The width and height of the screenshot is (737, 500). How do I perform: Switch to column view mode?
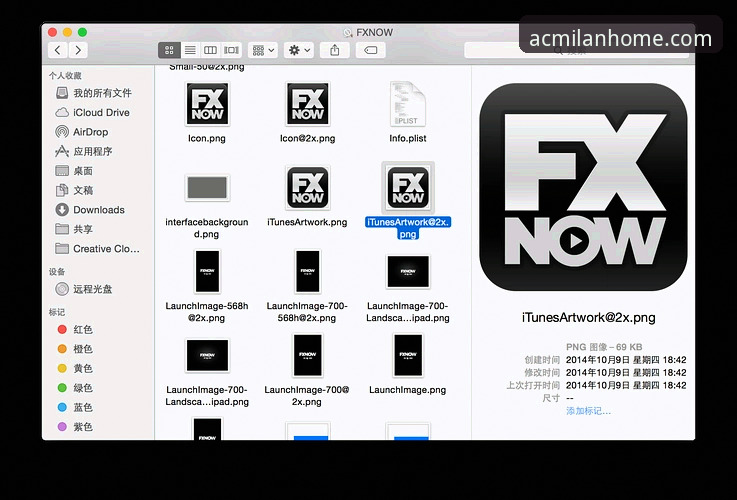coord(210,50)
